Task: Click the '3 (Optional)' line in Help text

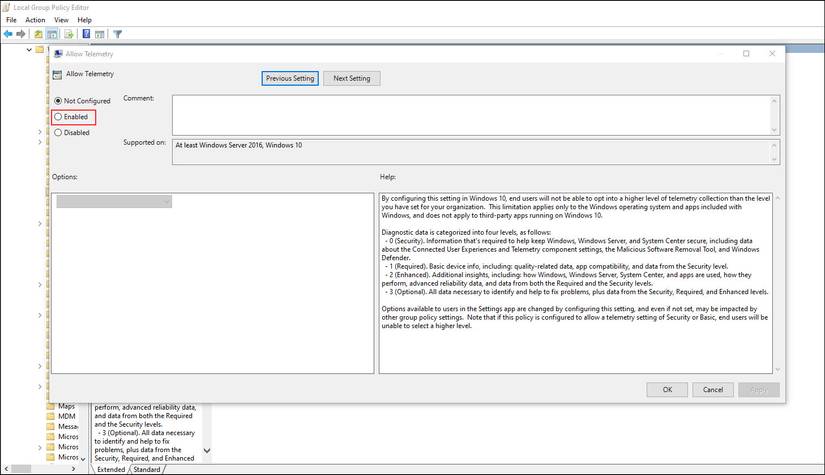Action: pyautogui.click(x=576, y=292)
